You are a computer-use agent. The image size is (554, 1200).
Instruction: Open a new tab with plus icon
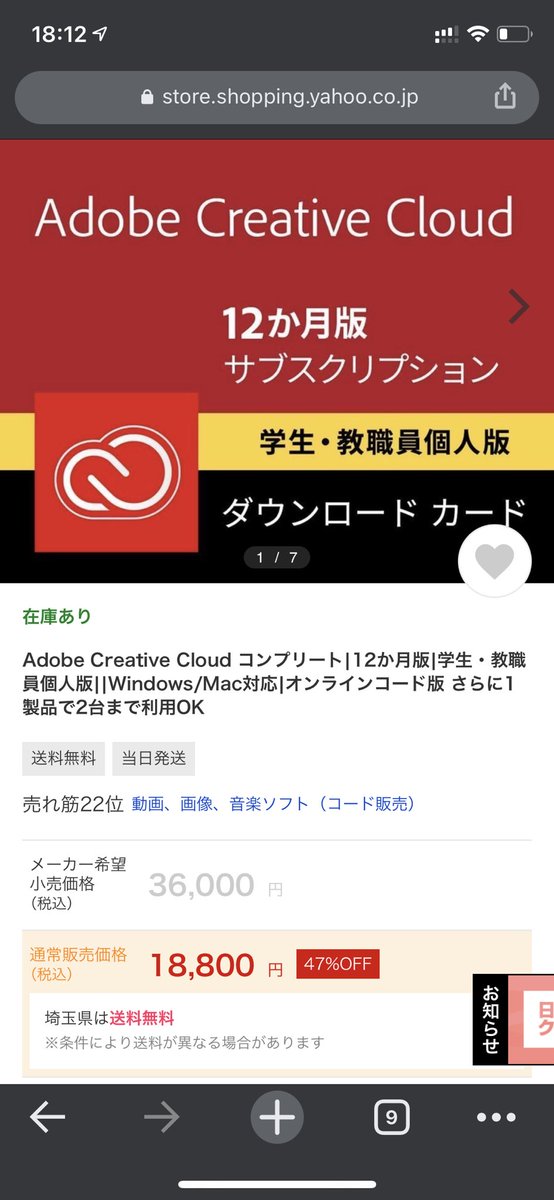(x=277, y=1117)
